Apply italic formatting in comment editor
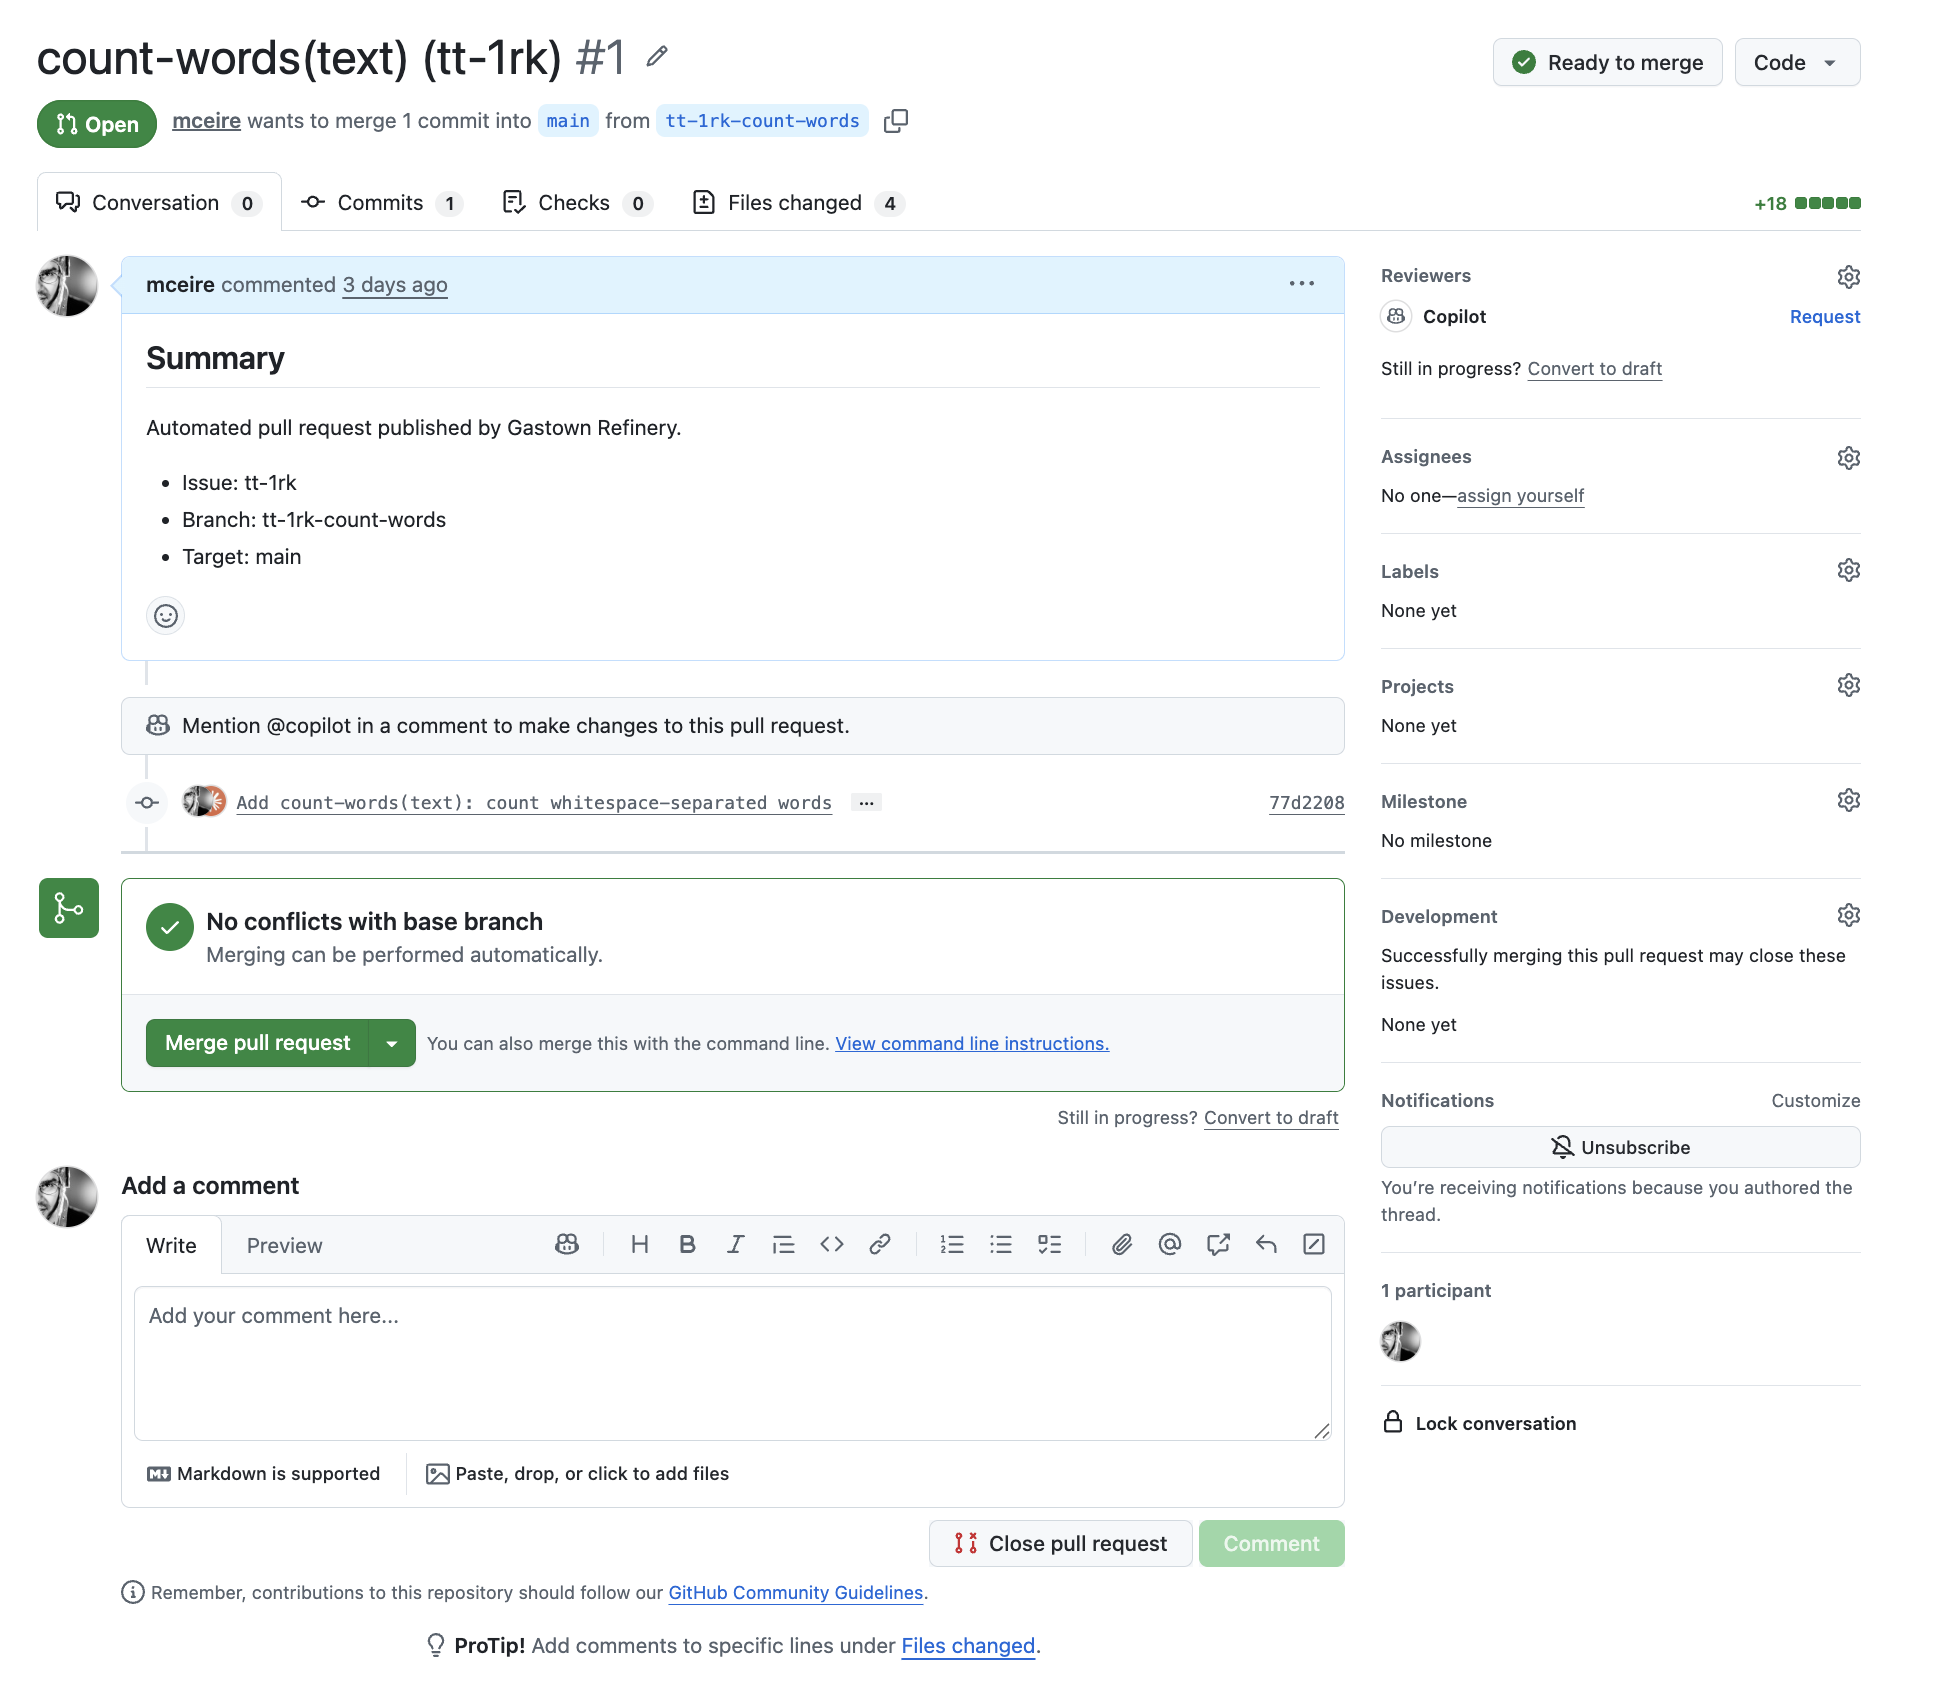The width and height of the screenshot is (1934, 1704). 735,1244
